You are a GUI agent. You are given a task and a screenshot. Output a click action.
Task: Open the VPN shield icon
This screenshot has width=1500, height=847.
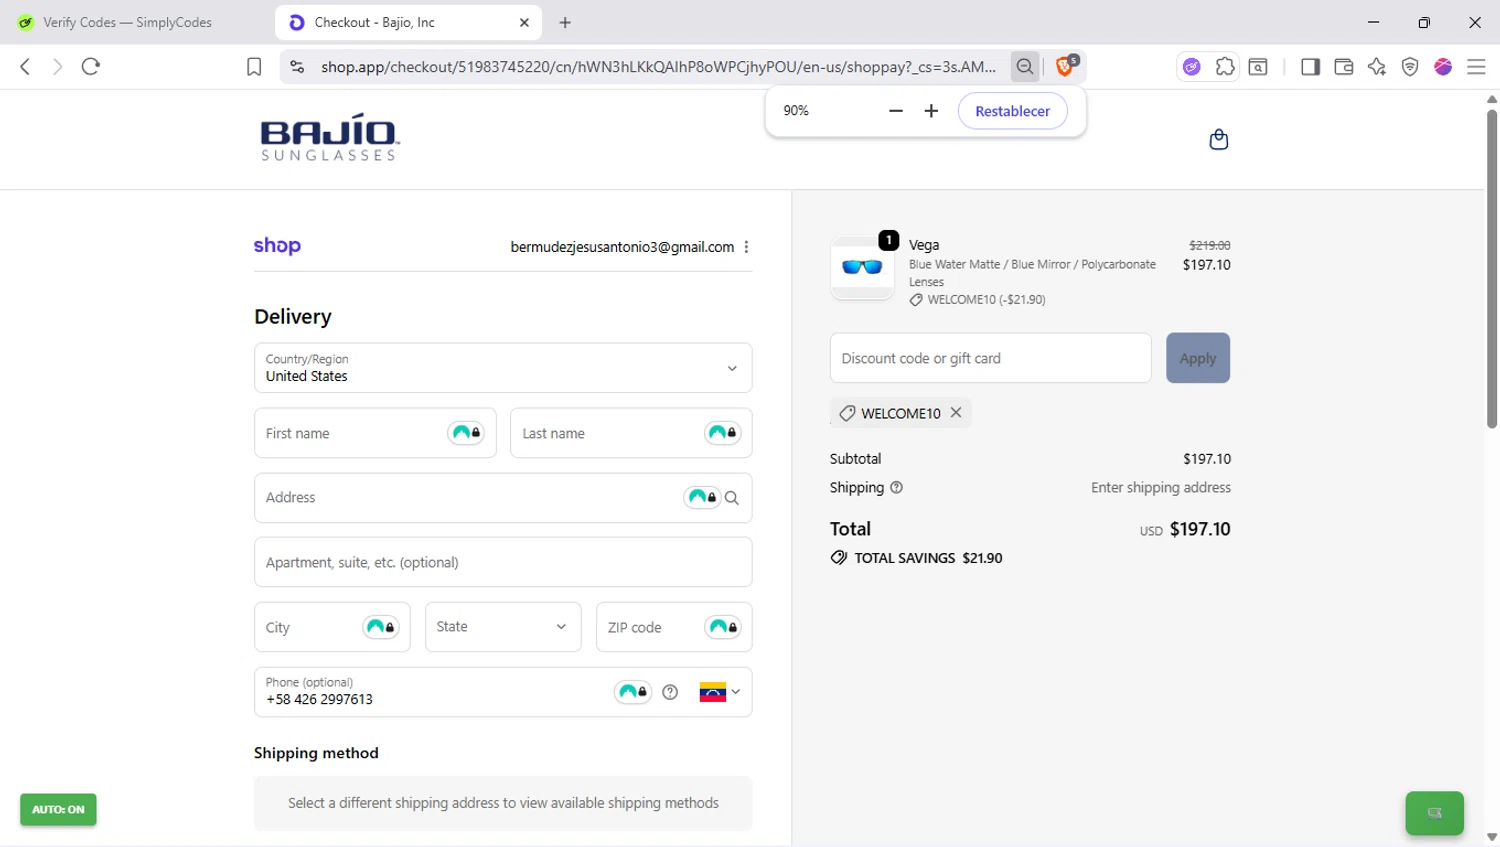(1410, 67)
